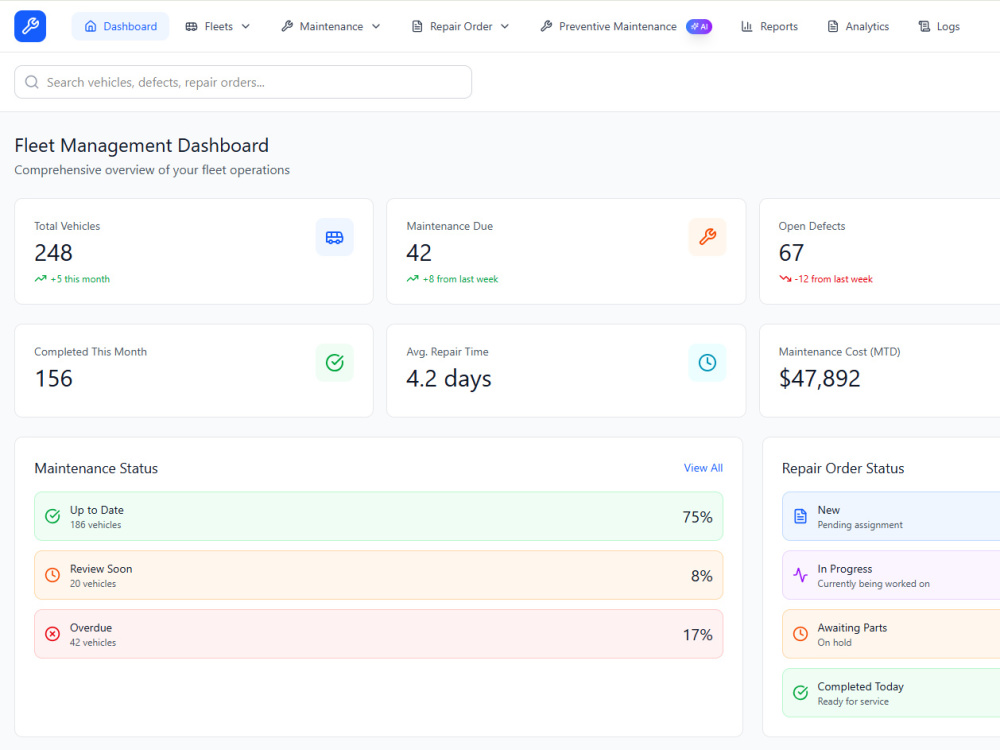This screenshot has height=750, width=1000.
Task: Click the orange wrench on Maintenance Due card
Action: point(707,237)
